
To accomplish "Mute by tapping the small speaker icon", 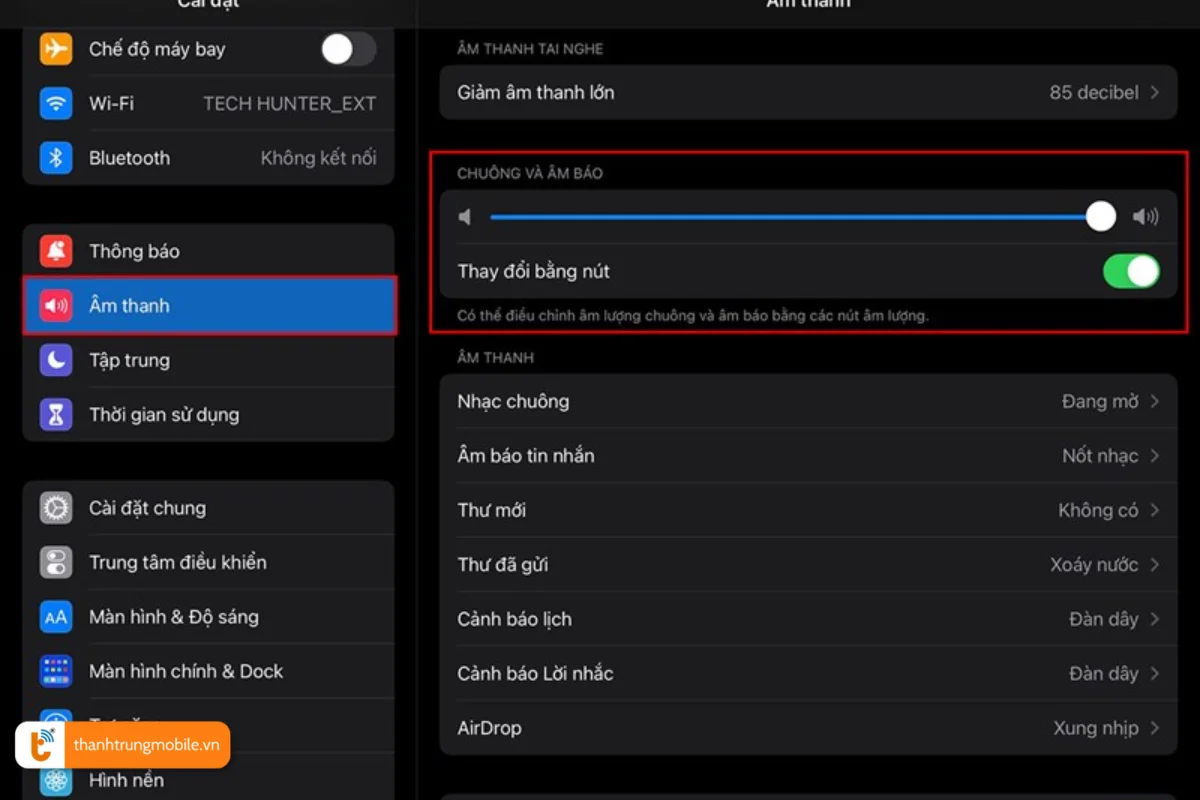I will 464,216.
